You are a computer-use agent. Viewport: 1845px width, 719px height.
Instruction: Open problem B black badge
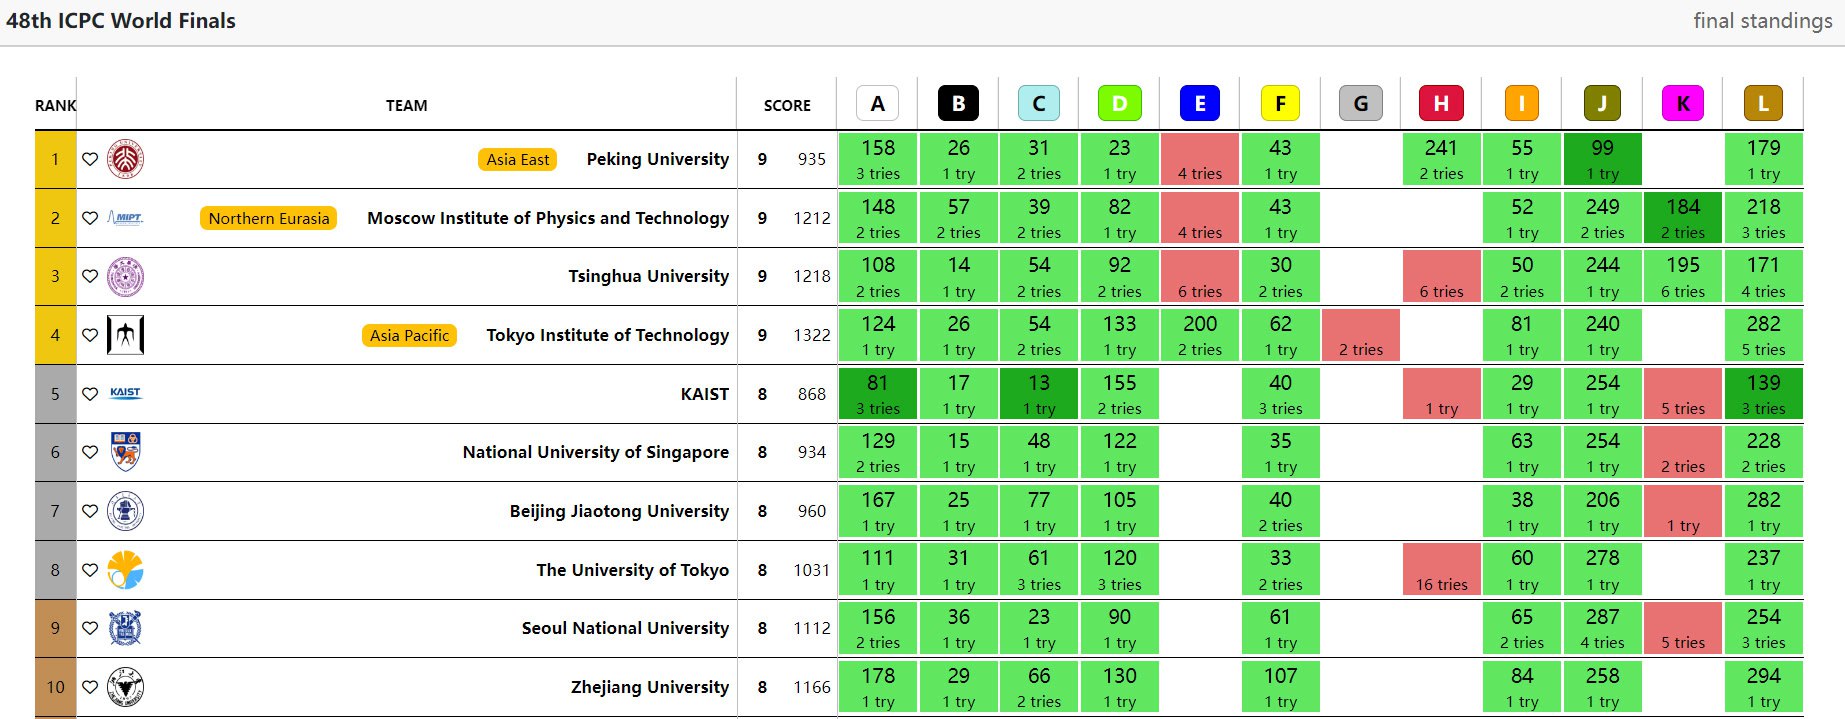(958, 103)
